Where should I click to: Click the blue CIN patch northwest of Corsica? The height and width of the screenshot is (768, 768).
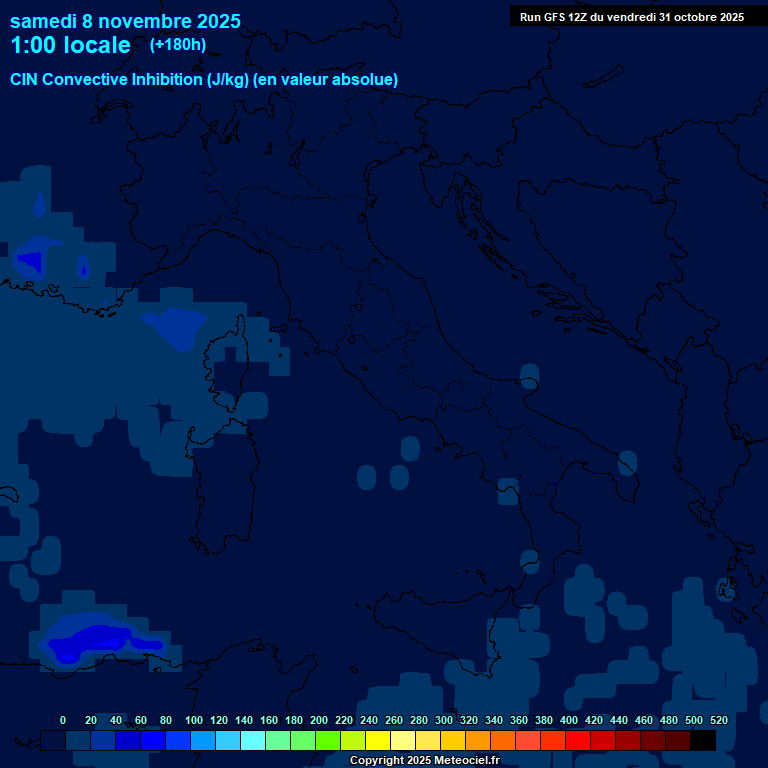[x=175, y=326]
